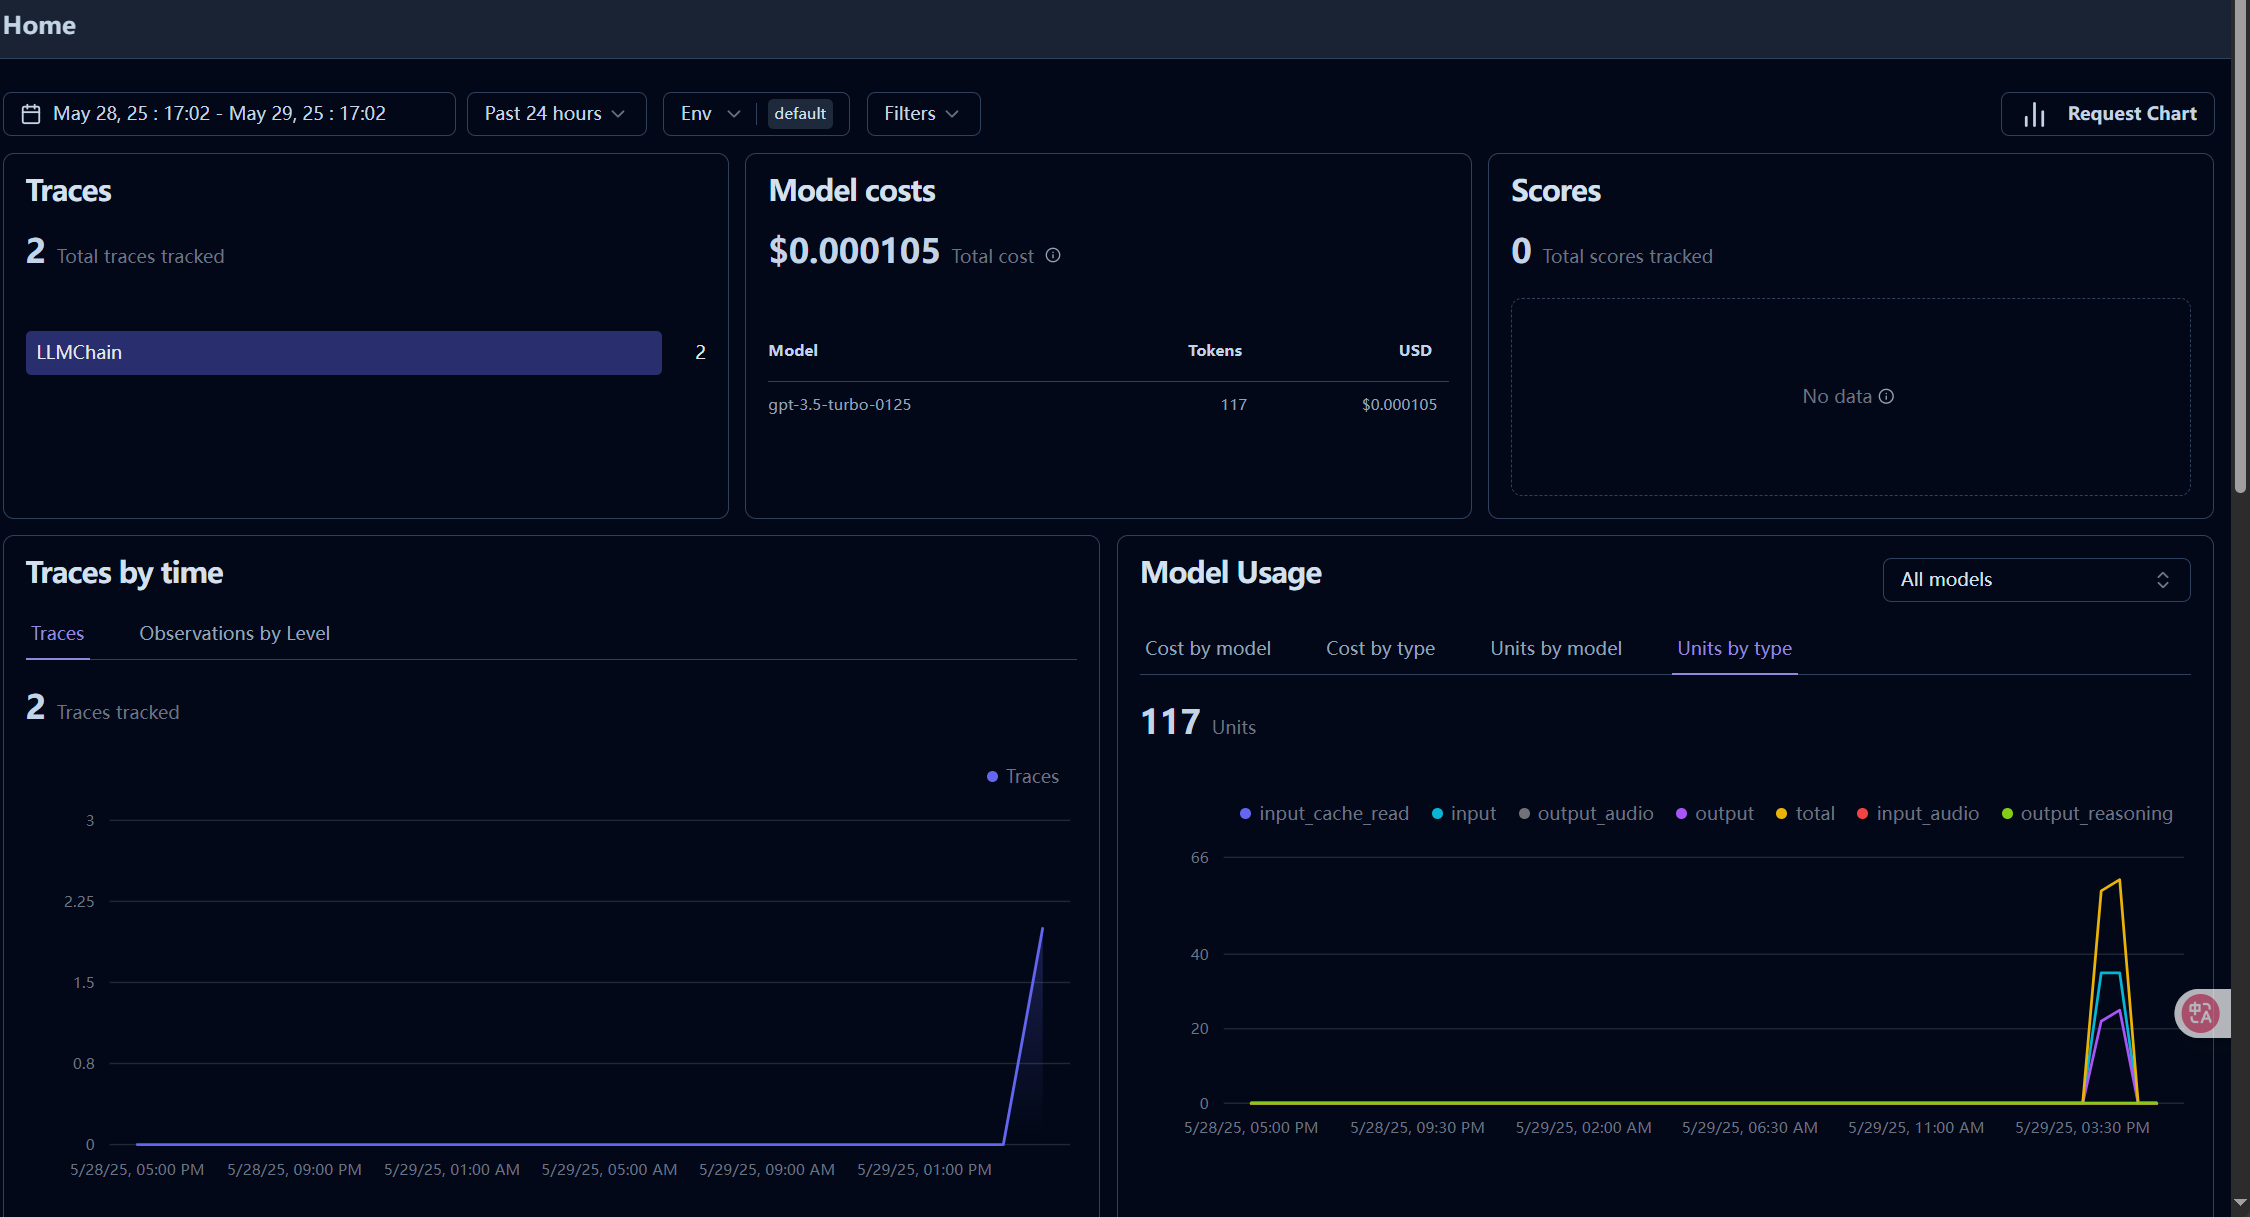Image resolution: width=2250 pixels, height=1217 pixels.
Task: Click the All models up-down chevron icon
Action: (2162, 580)
